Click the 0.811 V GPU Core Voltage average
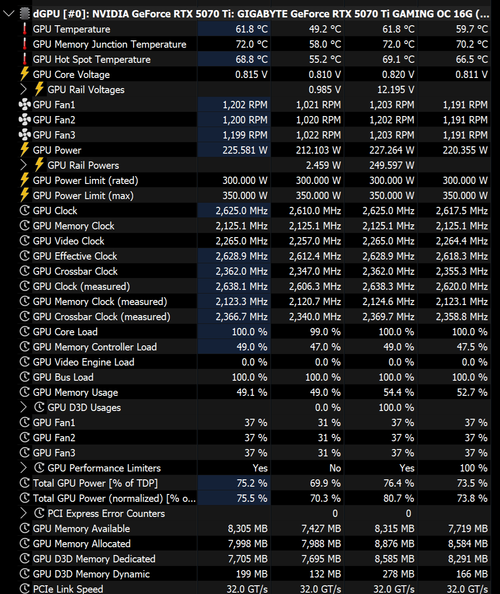The height and width of the screenshot is (594, 500). (x=471, y=75)
